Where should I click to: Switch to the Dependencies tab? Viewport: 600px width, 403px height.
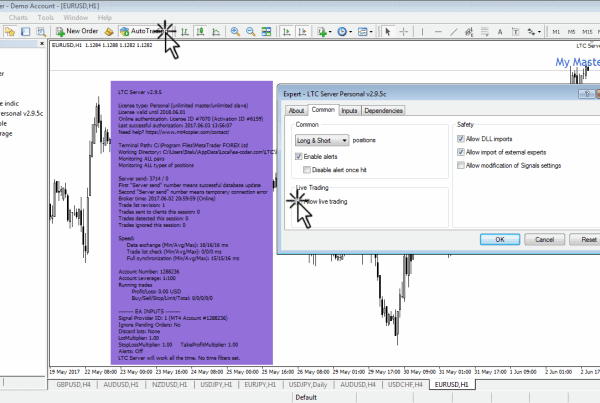[383, 111]
